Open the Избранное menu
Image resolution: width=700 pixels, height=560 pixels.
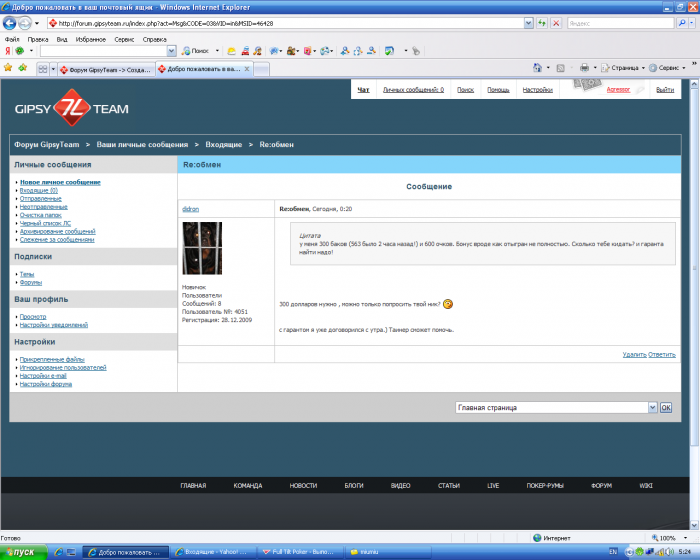pyautogui.click(x=91, y=39)
